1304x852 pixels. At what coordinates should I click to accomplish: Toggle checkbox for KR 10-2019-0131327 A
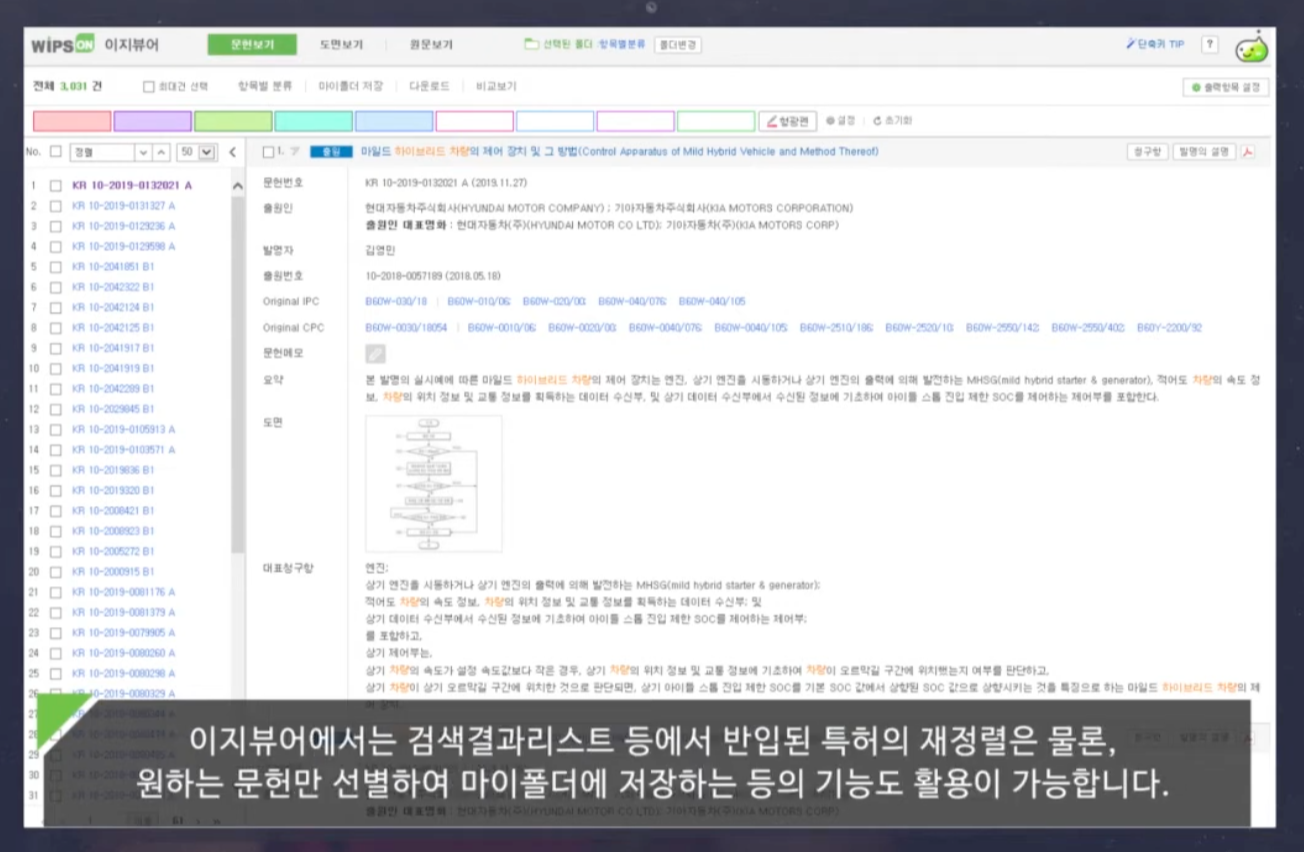56,206
